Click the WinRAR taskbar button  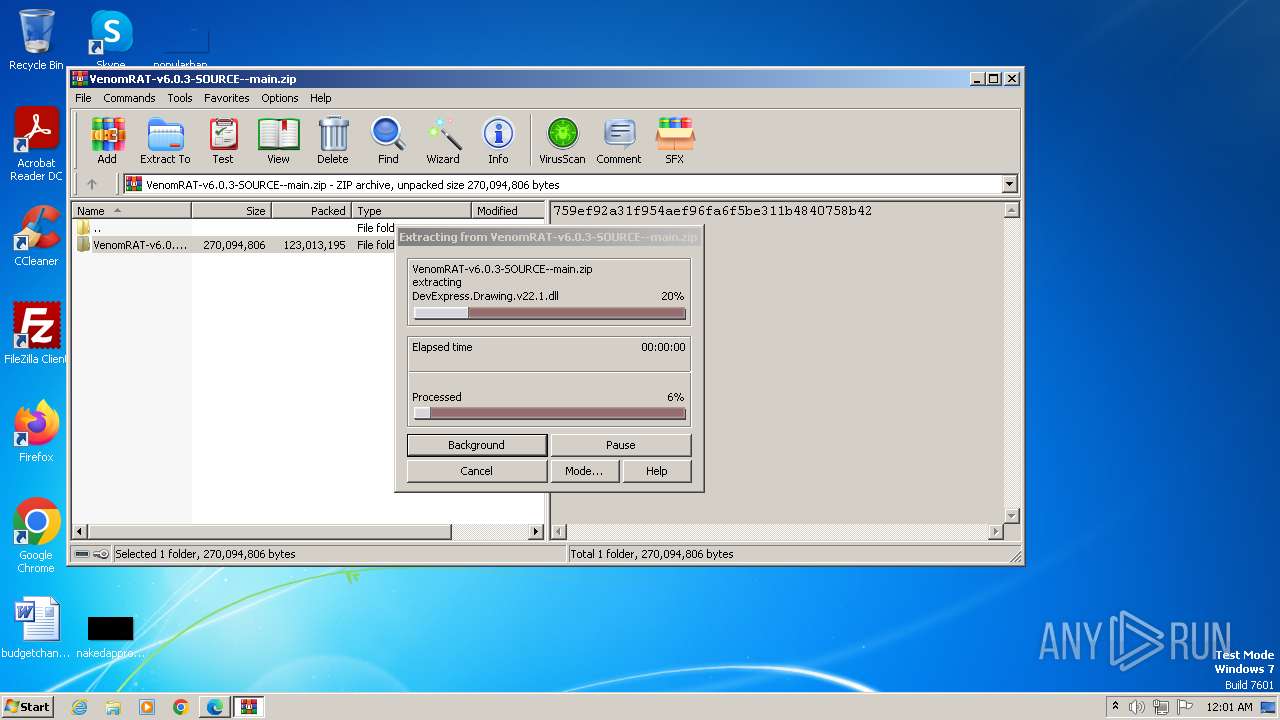click(248, 707)
